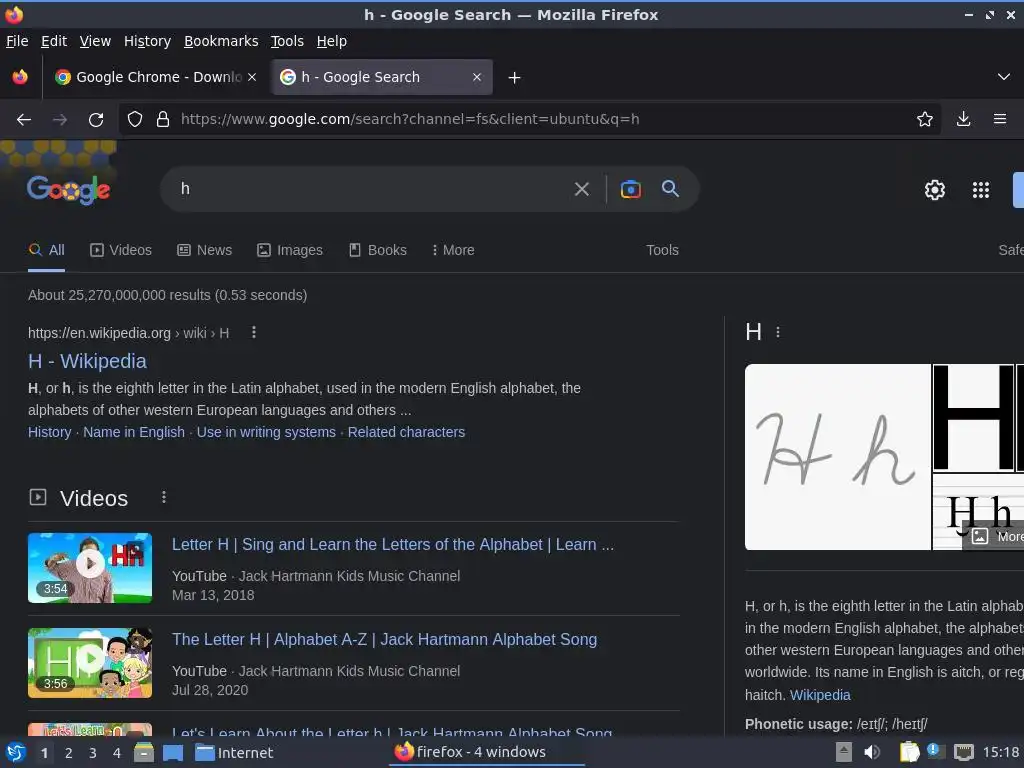Open the Google apps grid
The width and height of the screenshot is (1024, 768).
(981, 190)
